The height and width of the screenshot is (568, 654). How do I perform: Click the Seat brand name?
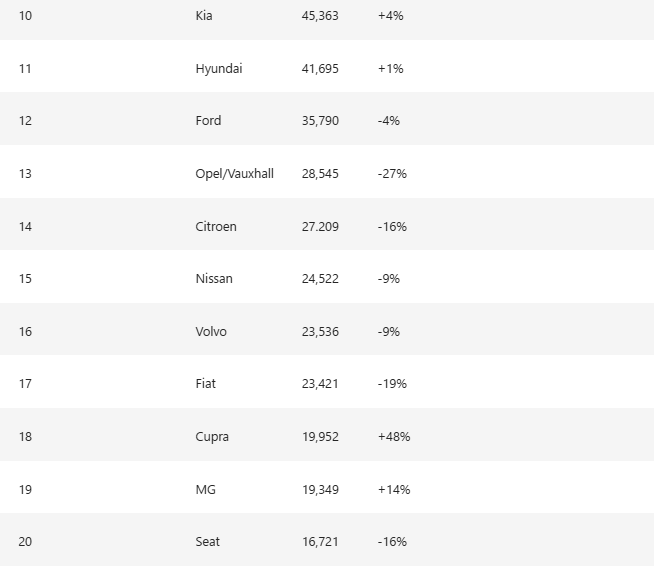coord(208,541)
